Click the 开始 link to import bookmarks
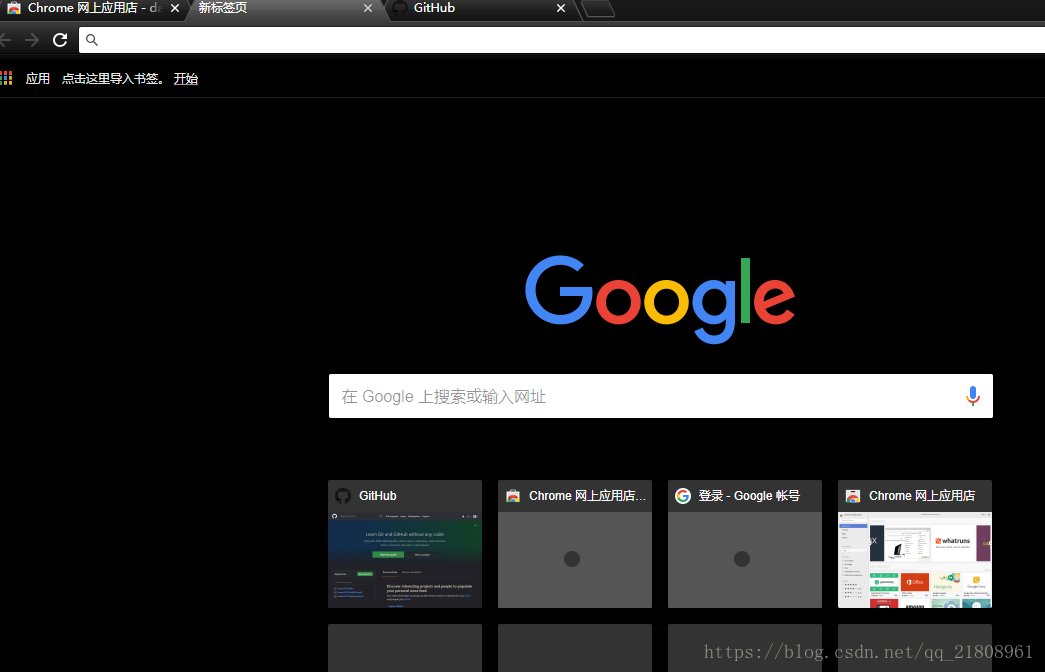Image resolution: width=1045 pixels, height=672 pixels. coord(186,79)
